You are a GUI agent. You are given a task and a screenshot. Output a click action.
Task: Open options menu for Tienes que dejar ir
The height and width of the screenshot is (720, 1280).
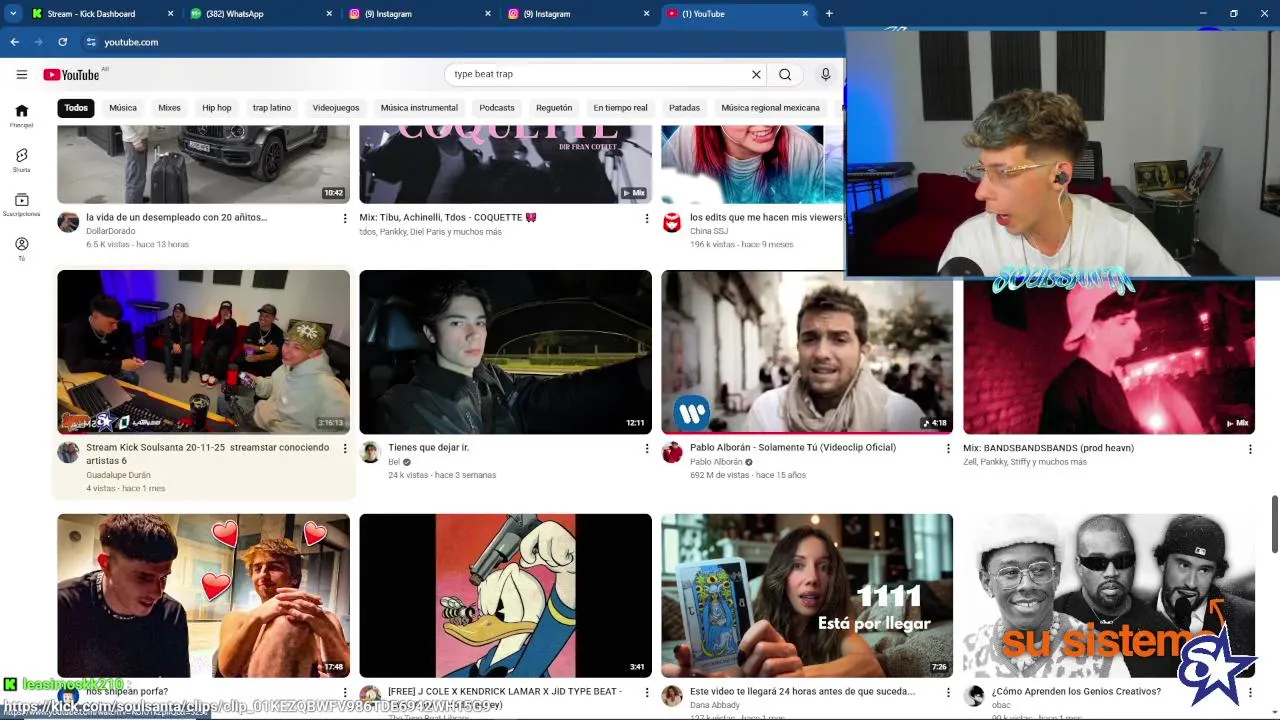[x=647, y=449]
